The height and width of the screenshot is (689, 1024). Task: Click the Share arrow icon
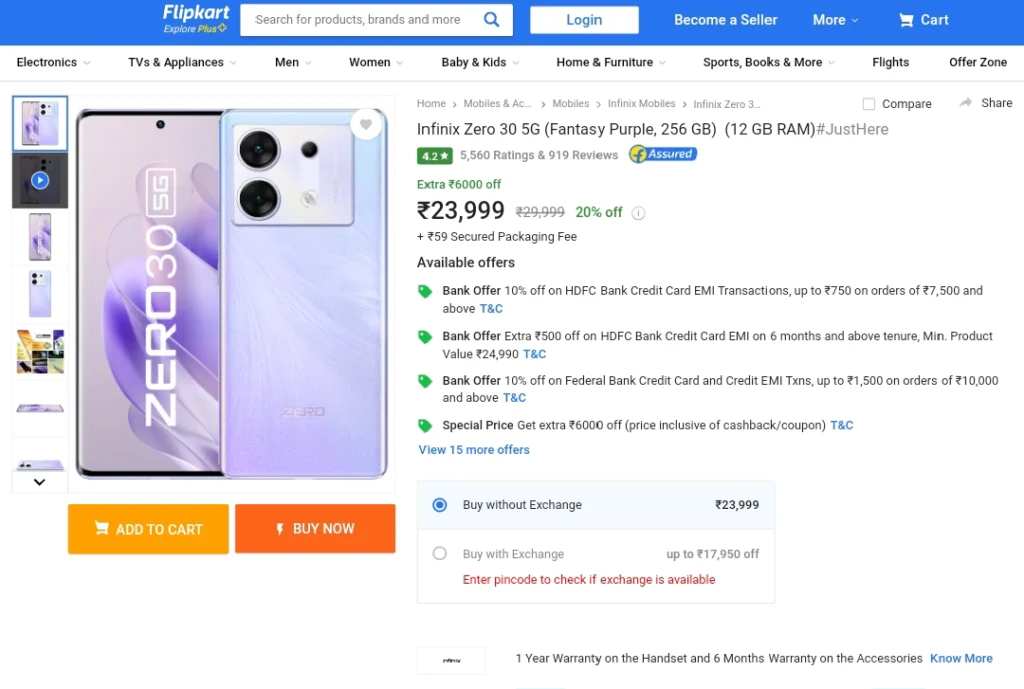tap(965, 103)
